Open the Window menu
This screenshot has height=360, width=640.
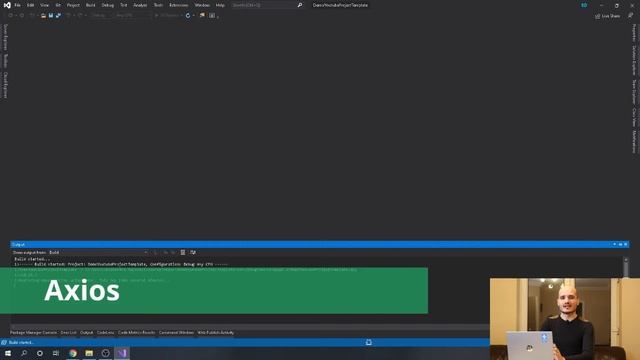click(202, 5)
